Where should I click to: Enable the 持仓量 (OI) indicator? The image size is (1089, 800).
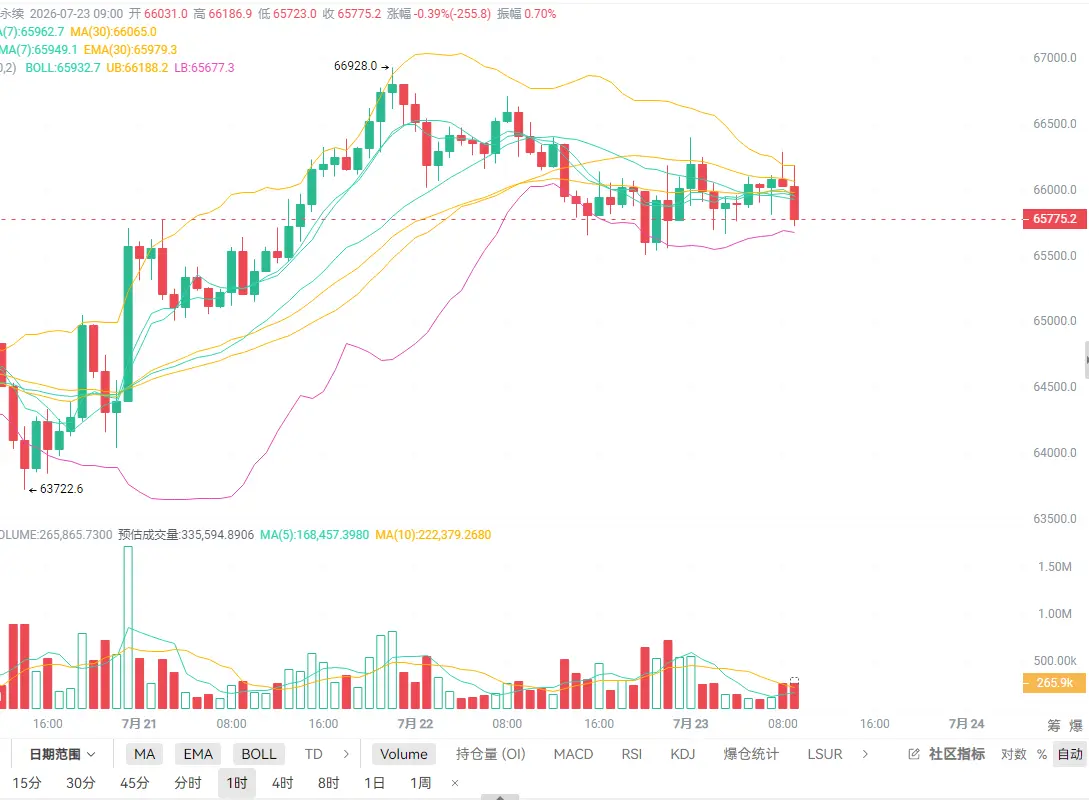pyautogui.click(x=490, y=754)
